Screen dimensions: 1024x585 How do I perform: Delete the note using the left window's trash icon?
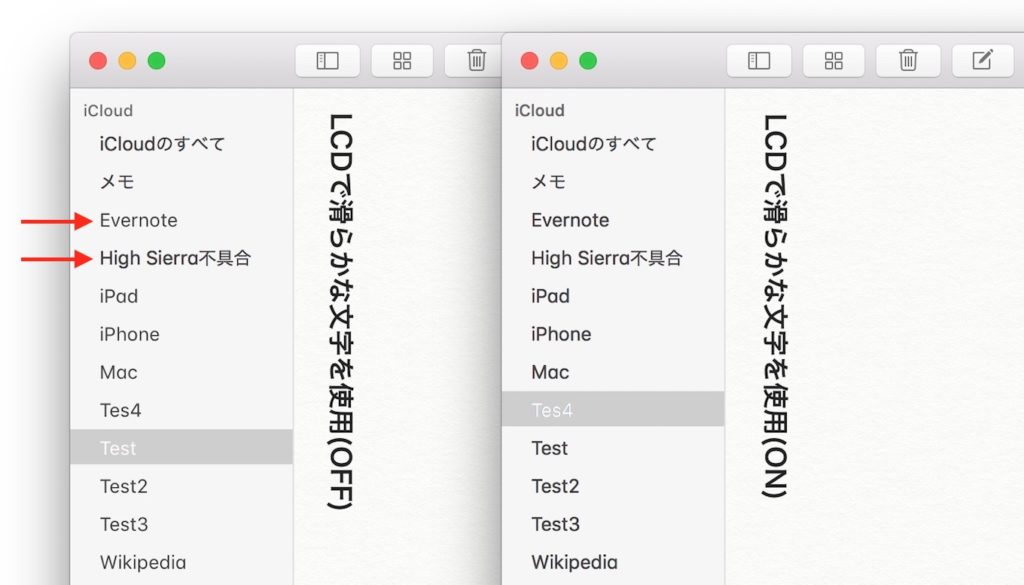476,61
